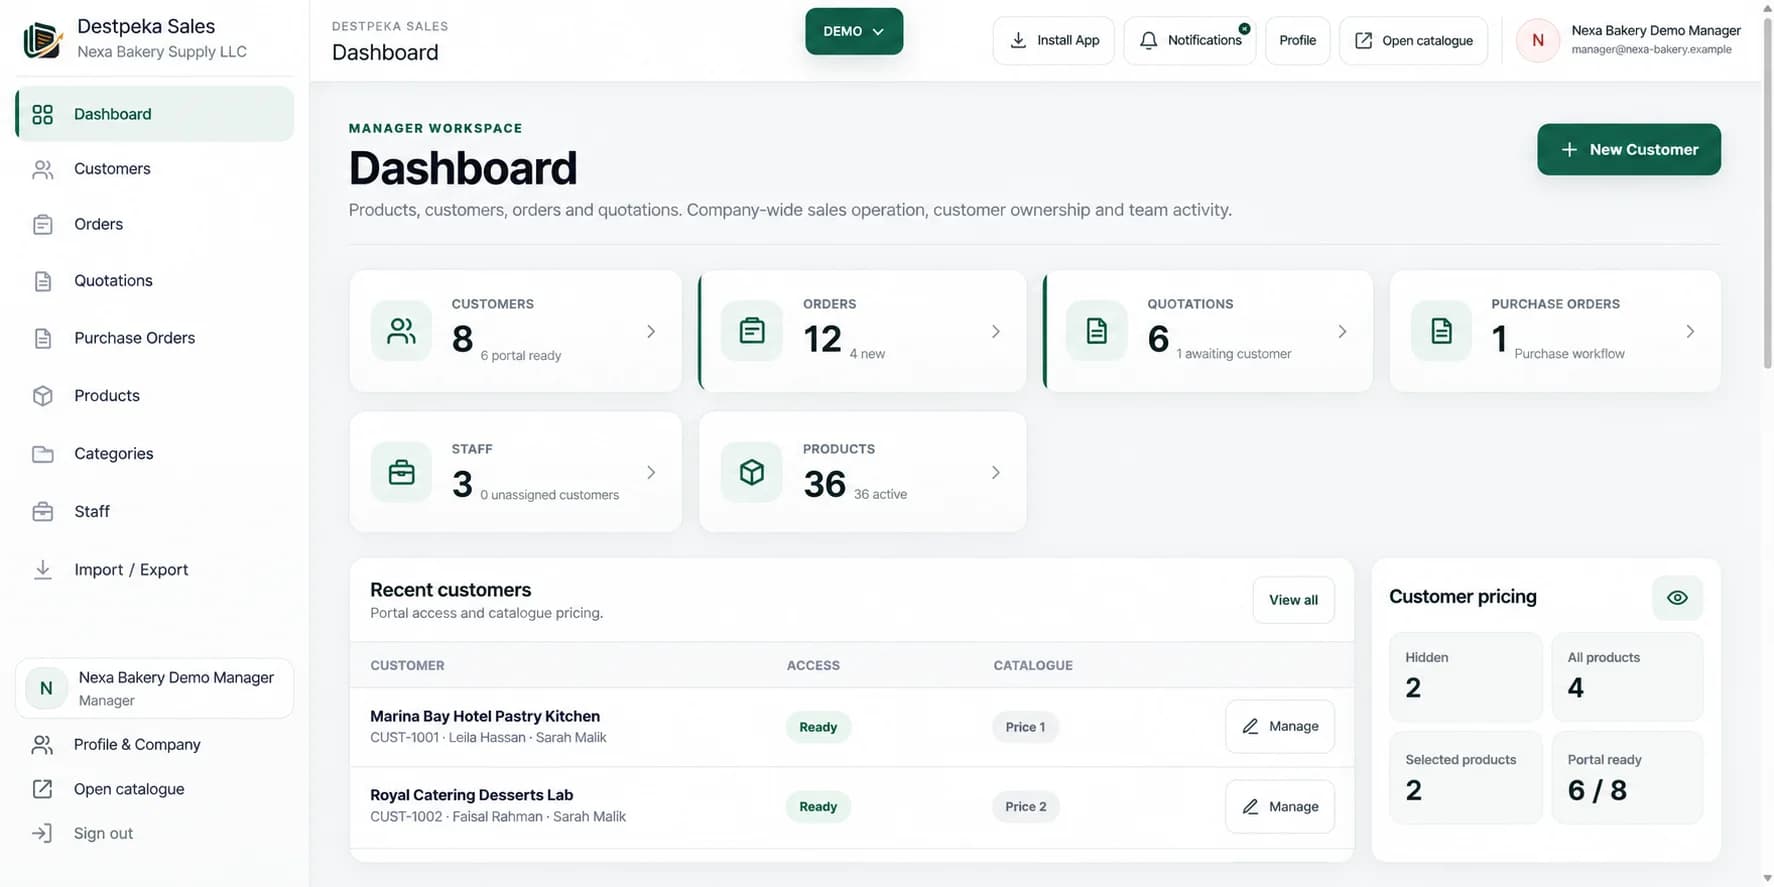Open Staff in the sidebar
1774x887 pixels.
pyautogui.click(x=155, y=511)
